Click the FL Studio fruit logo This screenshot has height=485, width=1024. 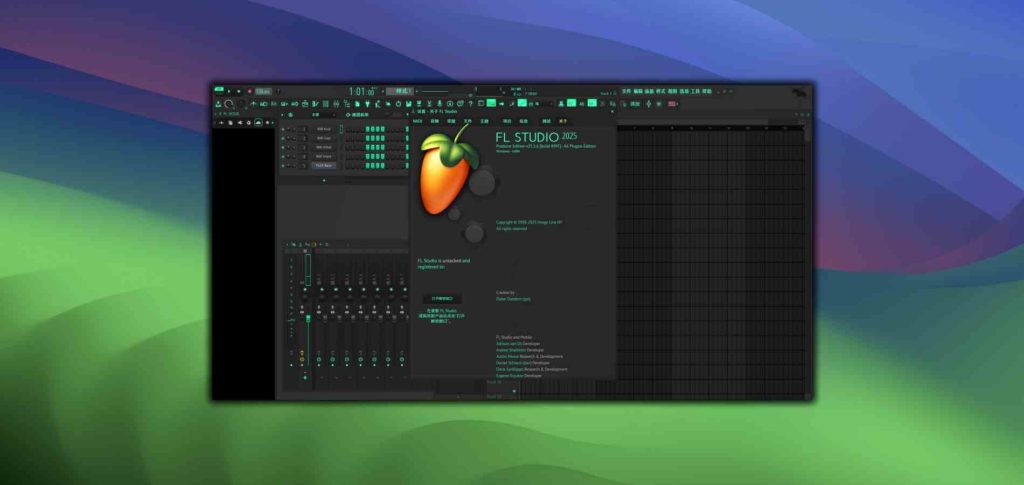[451, 170]
